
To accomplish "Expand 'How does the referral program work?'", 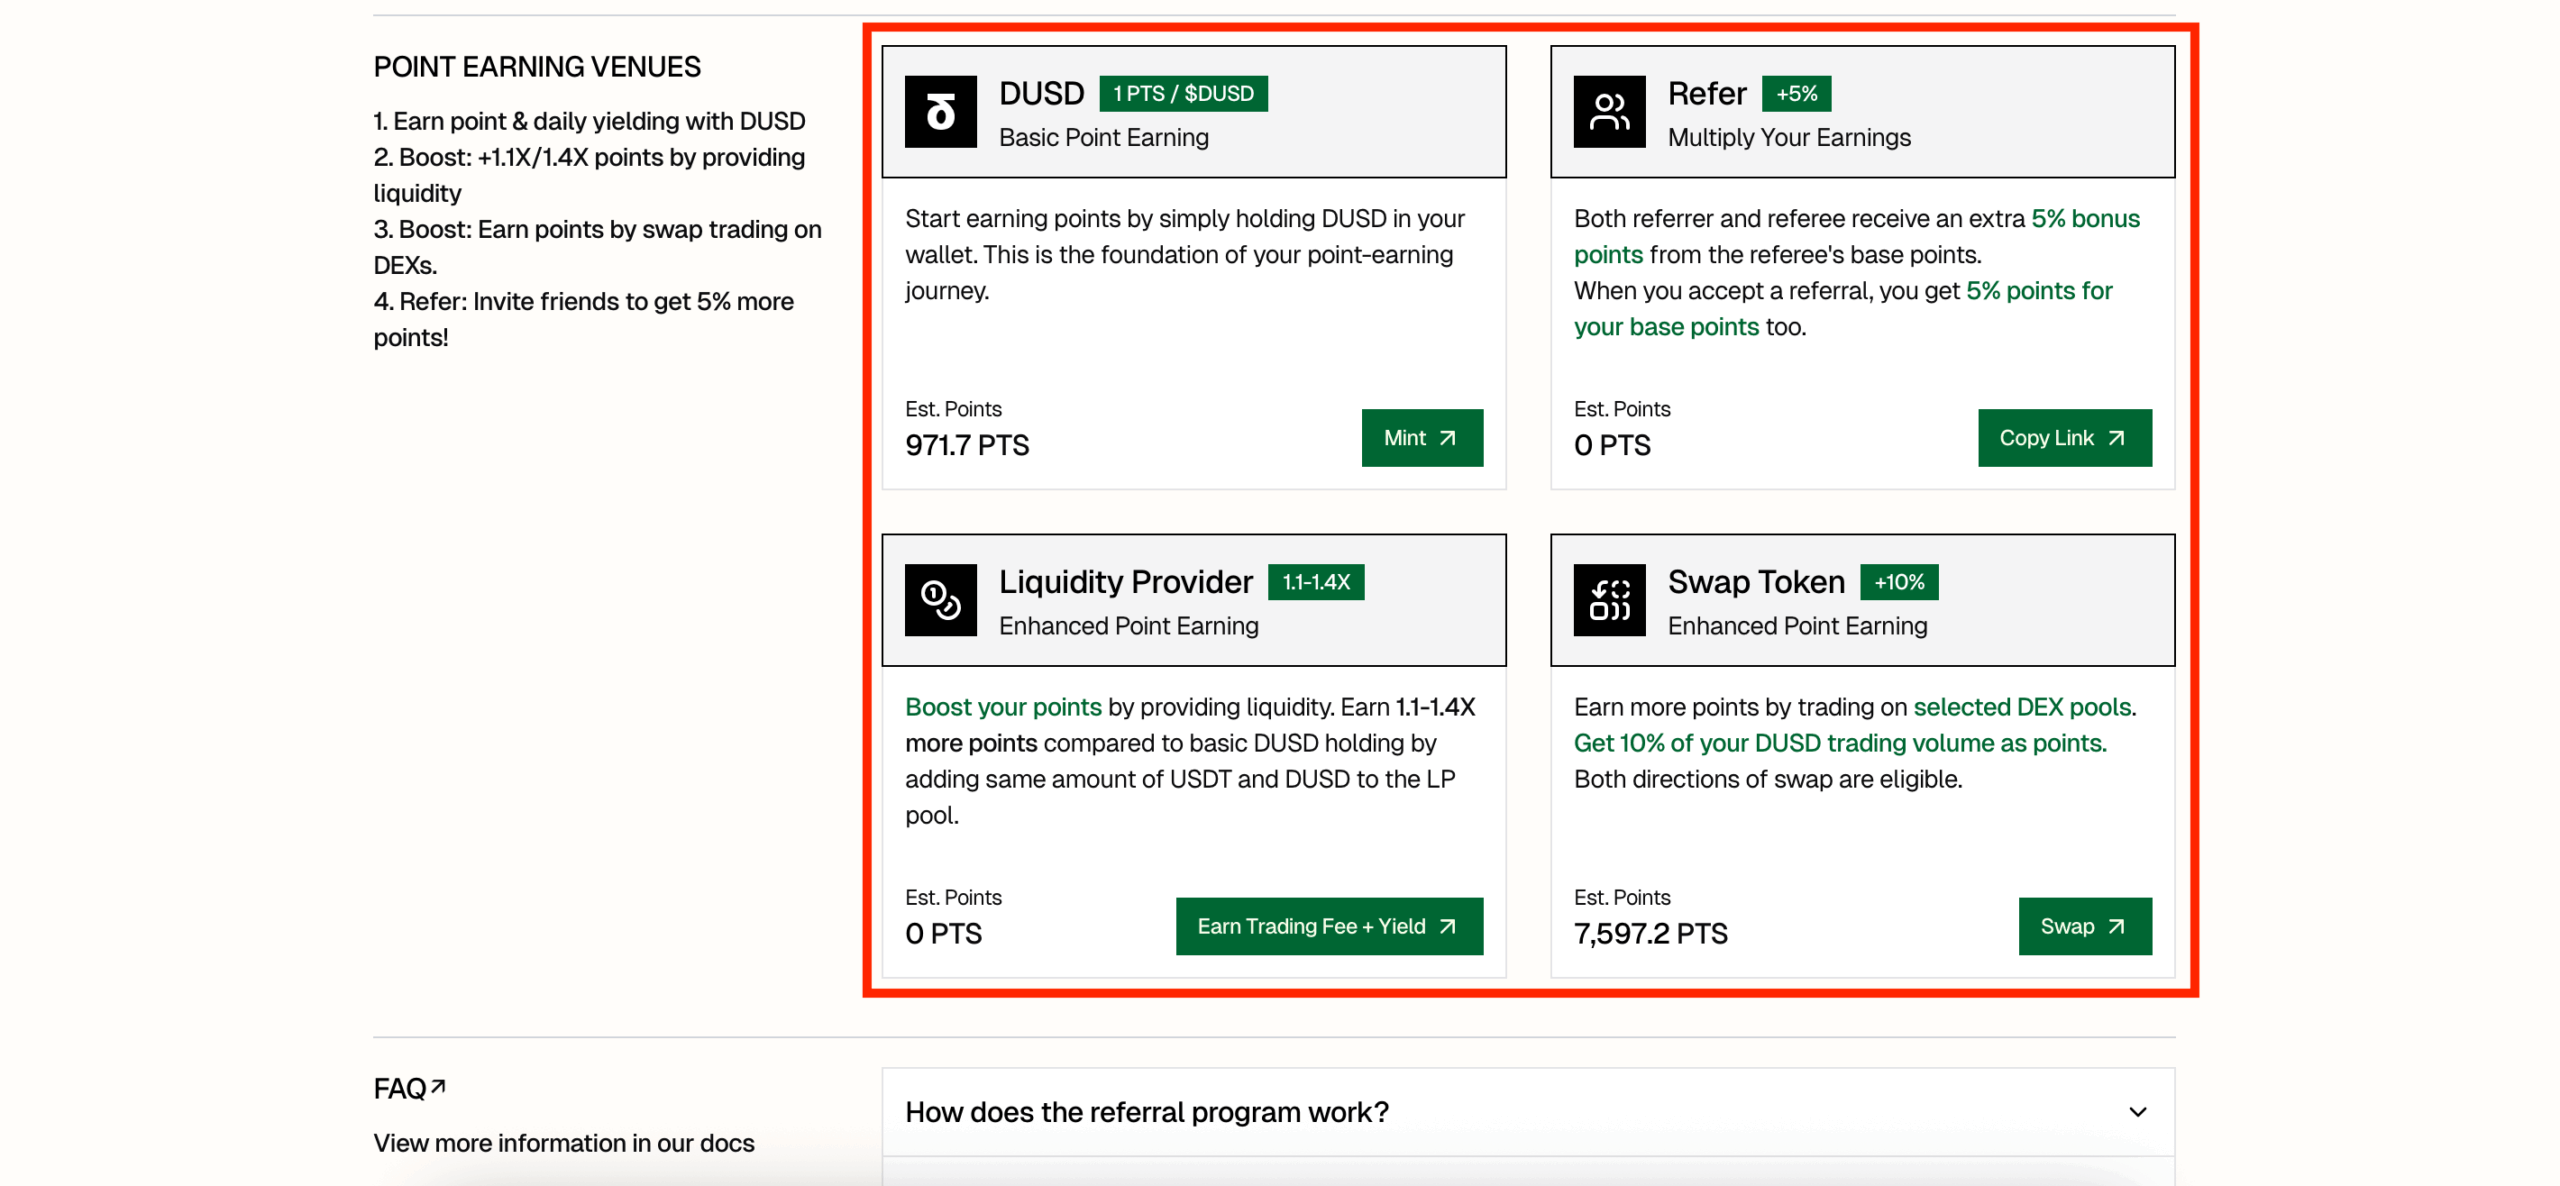I will 1147,1112.
